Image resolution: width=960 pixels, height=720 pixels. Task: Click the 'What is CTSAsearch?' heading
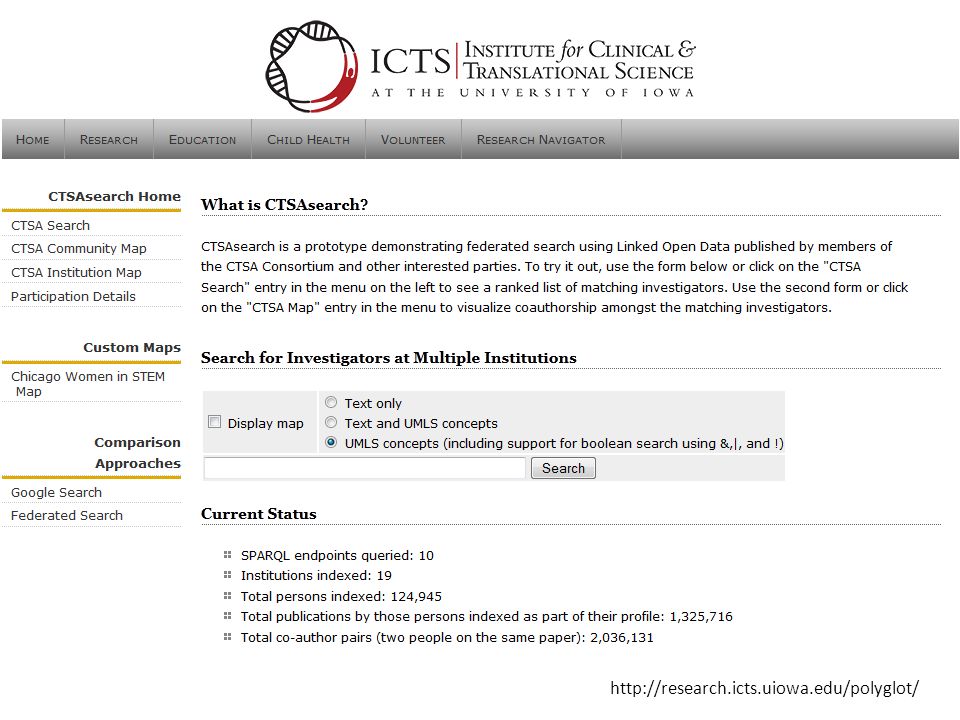coord(285,204)
